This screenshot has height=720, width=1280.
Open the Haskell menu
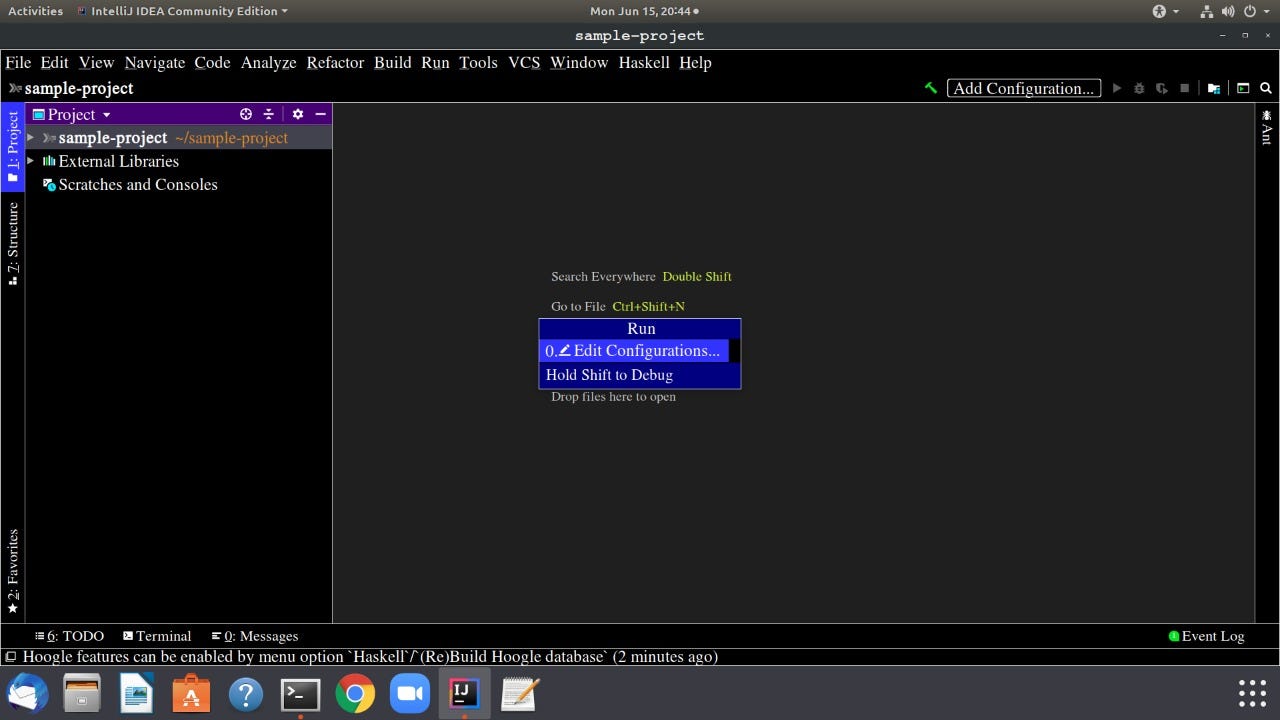tap(643, 62)
